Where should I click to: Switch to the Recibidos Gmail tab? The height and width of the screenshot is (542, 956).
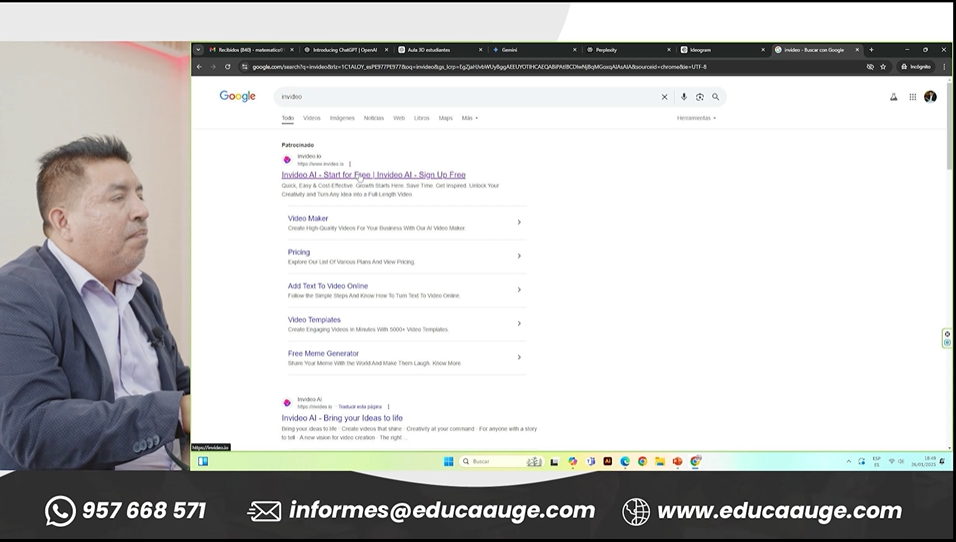[x=251, y=50]
